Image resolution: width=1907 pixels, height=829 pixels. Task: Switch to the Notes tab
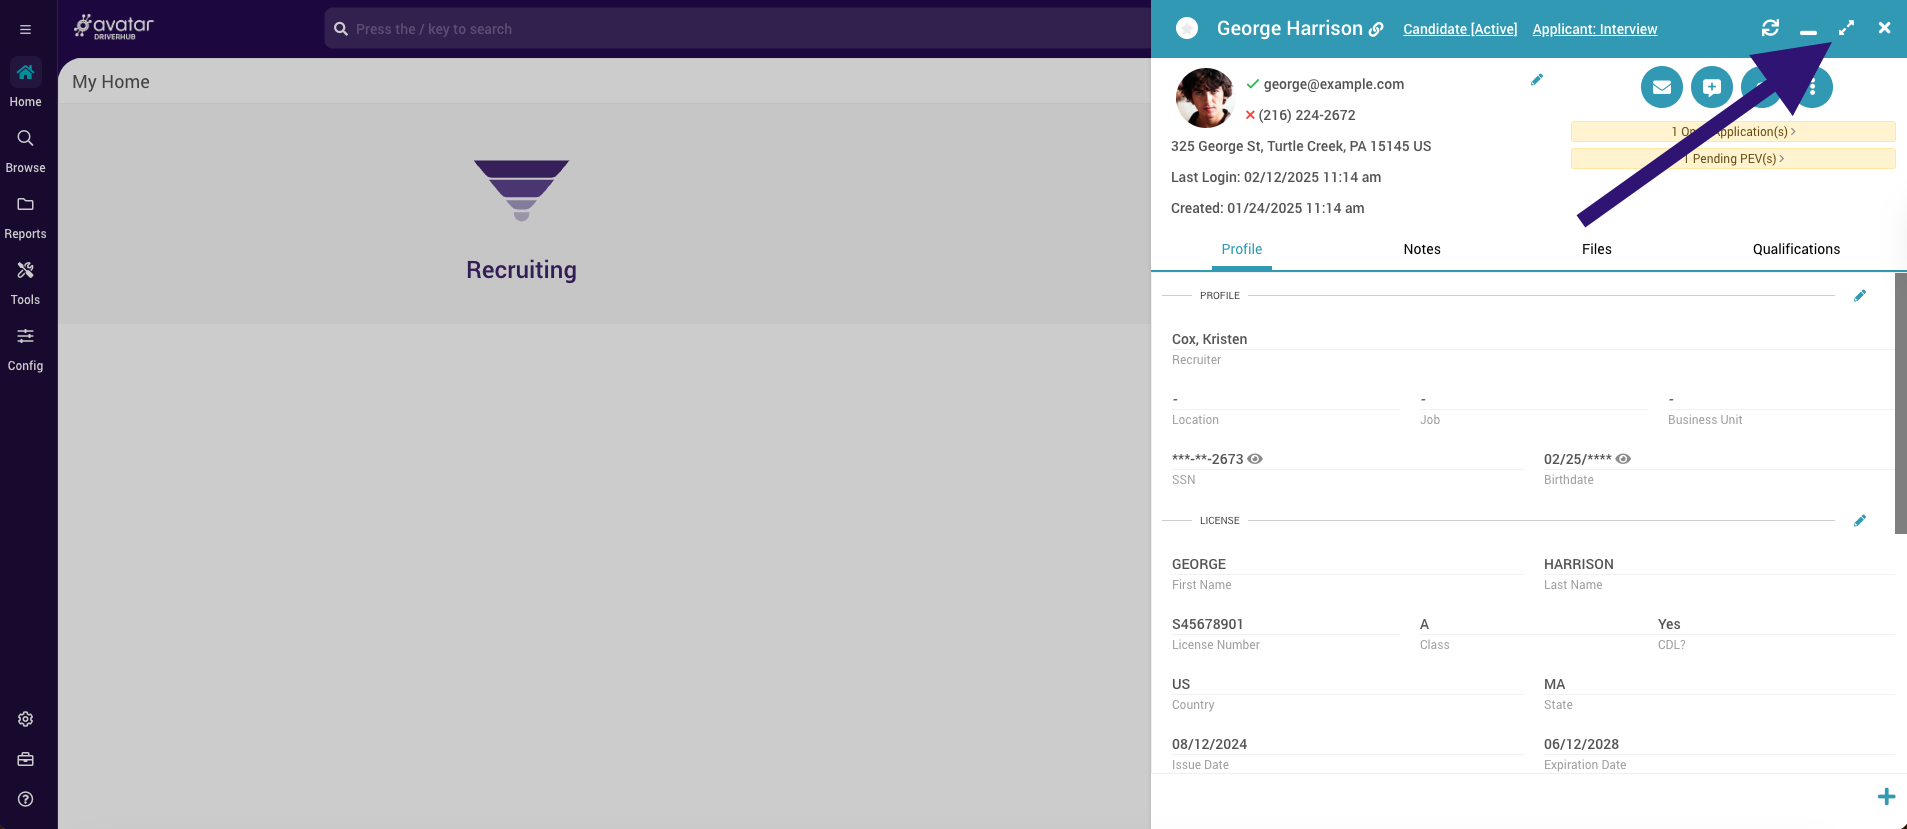coord(1421,249)
